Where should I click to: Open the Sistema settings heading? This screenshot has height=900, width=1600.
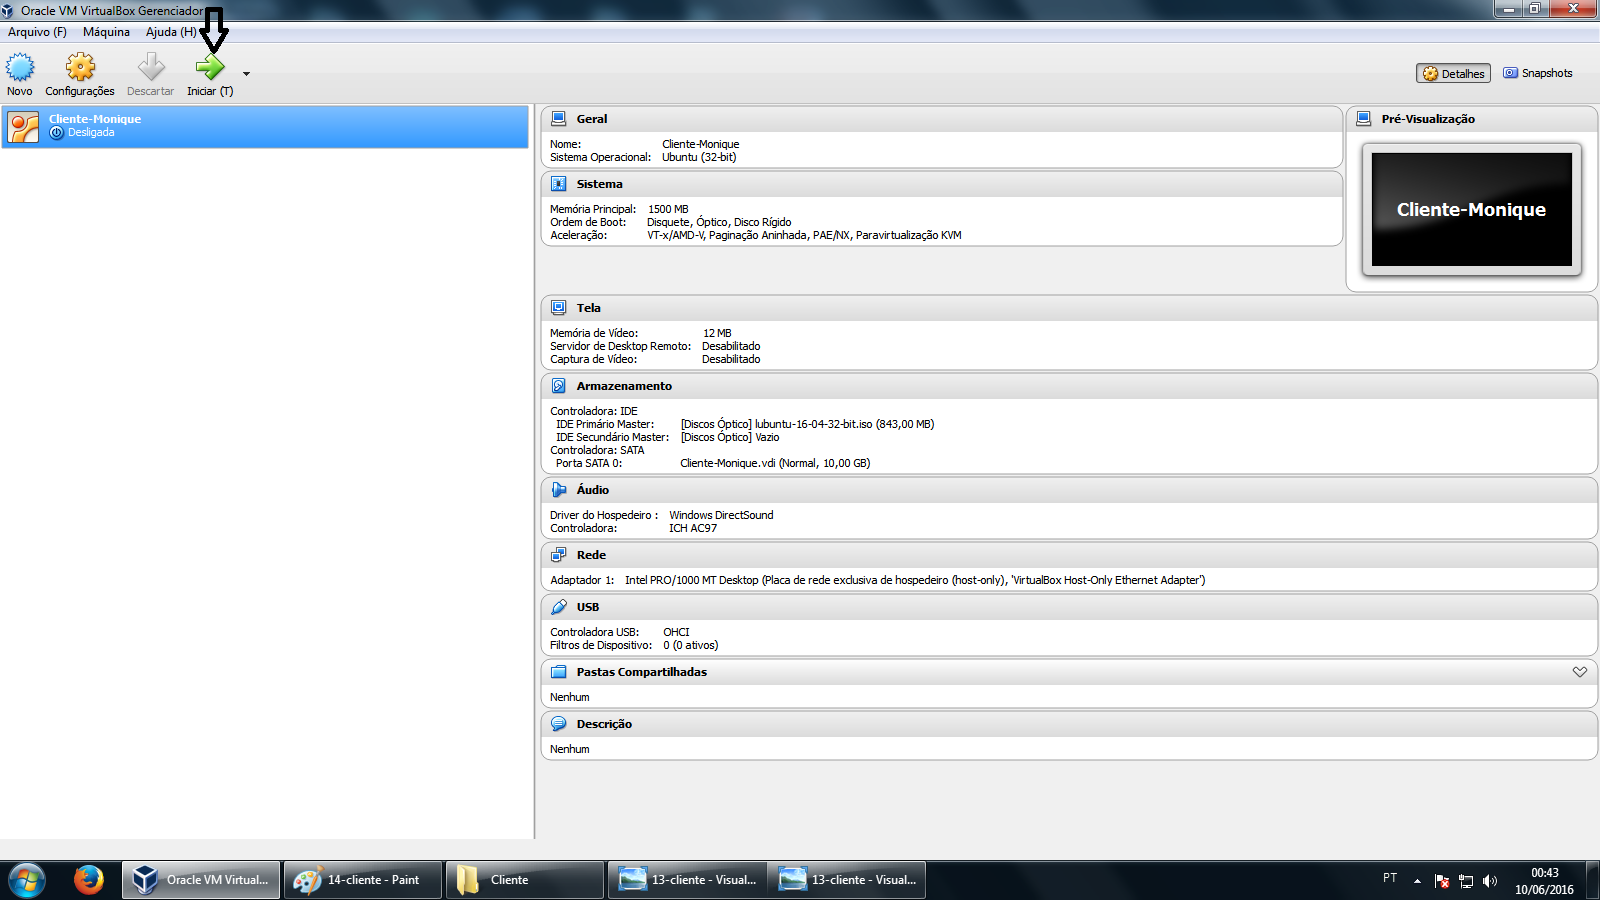click(x=599, y=184)
